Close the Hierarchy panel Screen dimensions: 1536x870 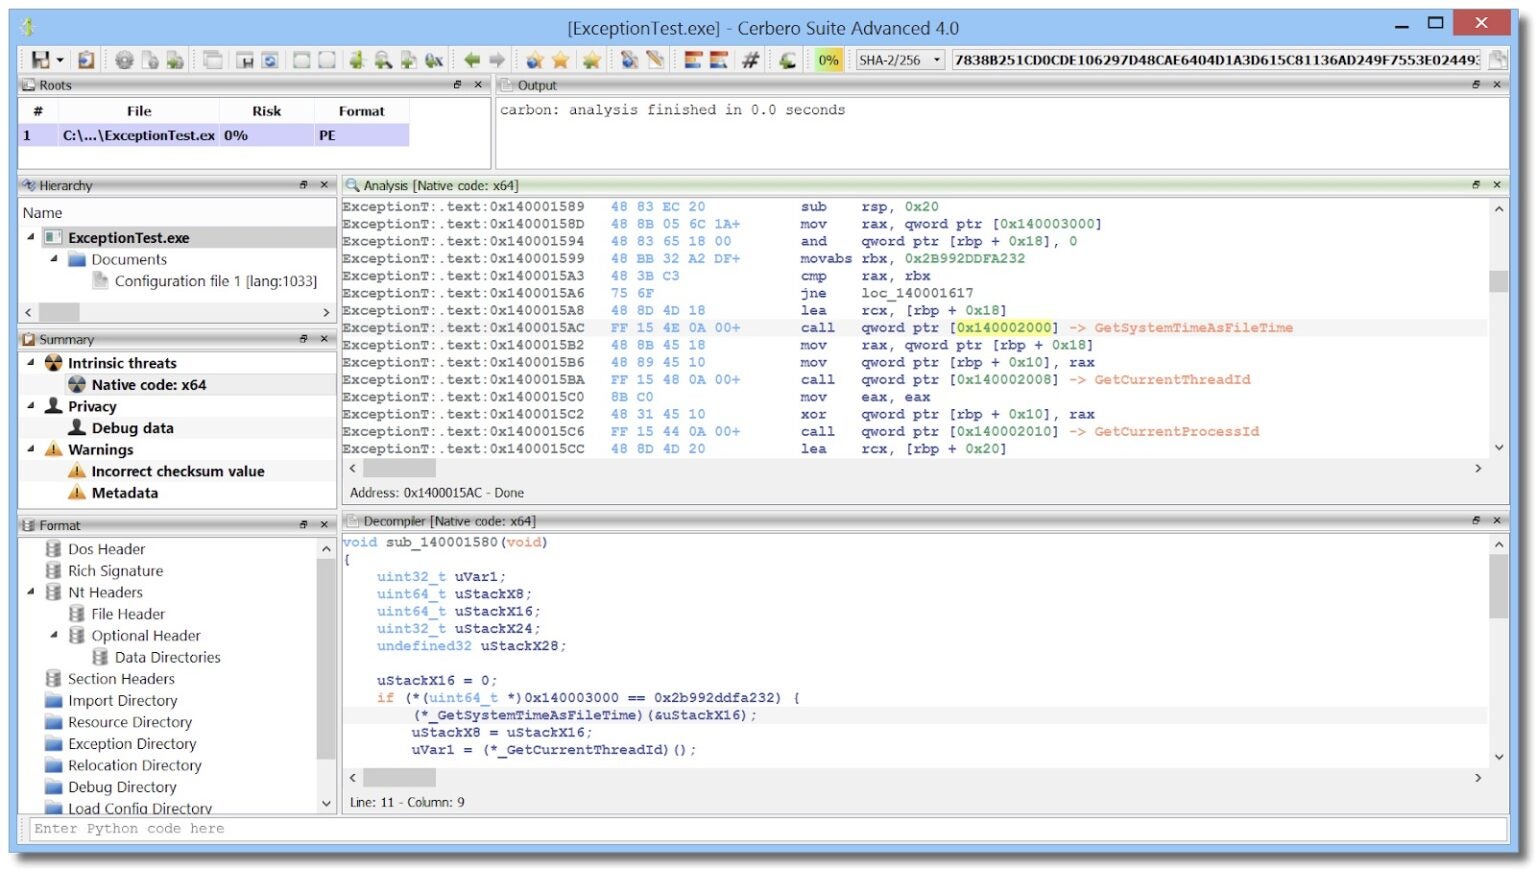tap(324, 185)
